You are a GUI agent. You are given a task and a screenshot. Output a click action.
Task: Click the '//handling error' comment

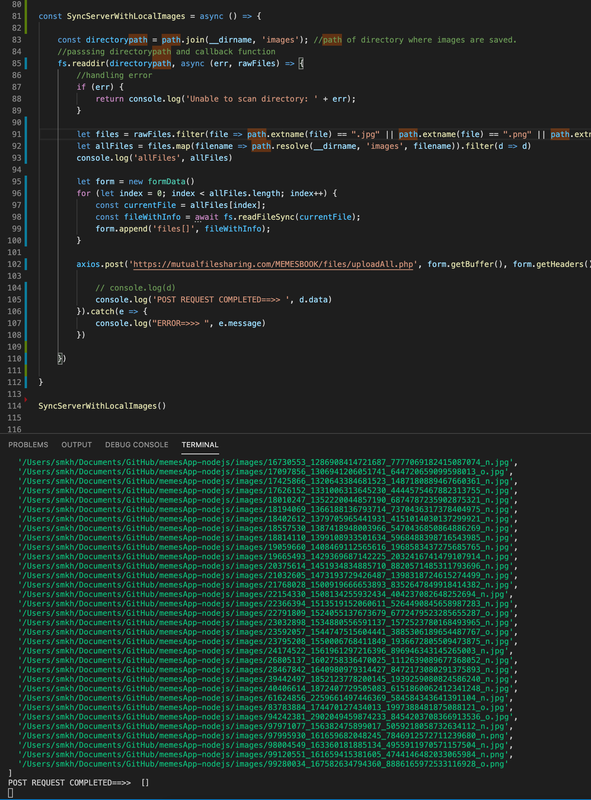[x=114, y=75]
